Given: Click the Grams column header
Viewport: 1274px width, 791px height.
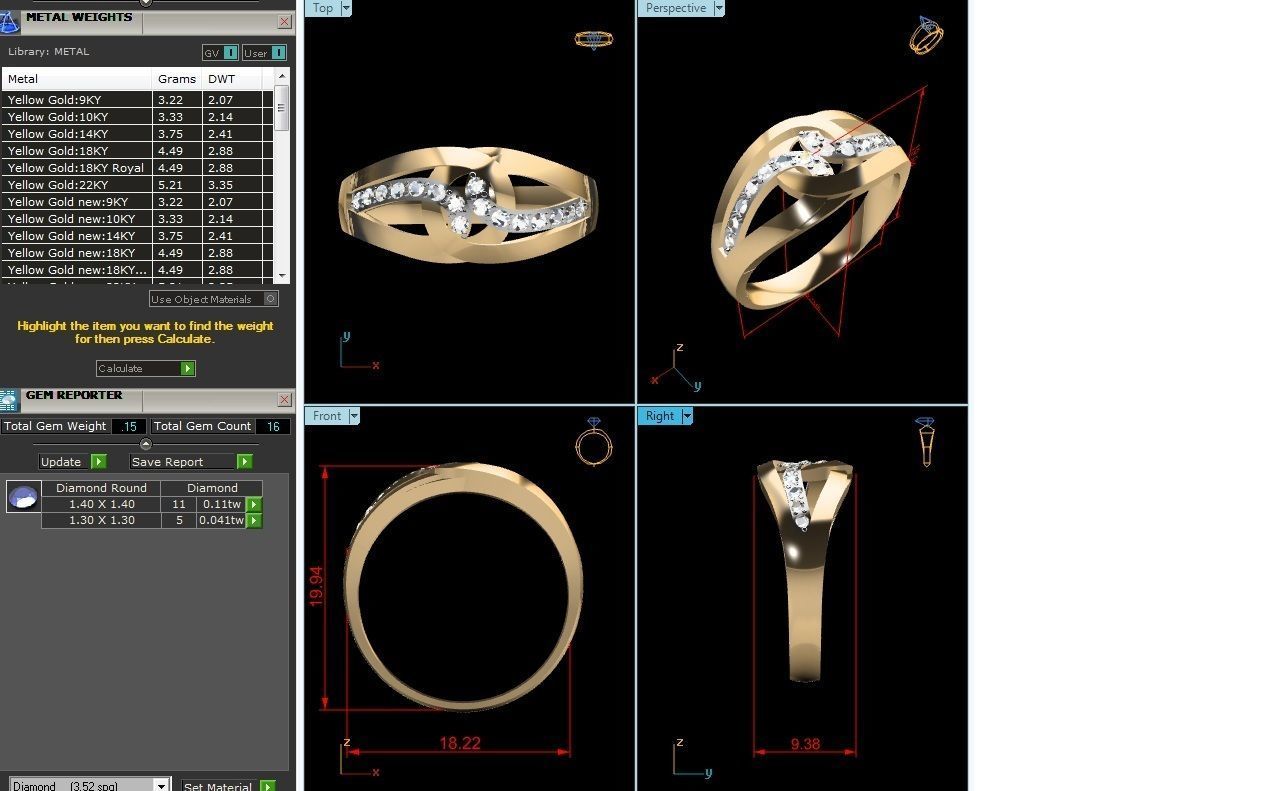Looking at the screenshot, I should (177, 79).
